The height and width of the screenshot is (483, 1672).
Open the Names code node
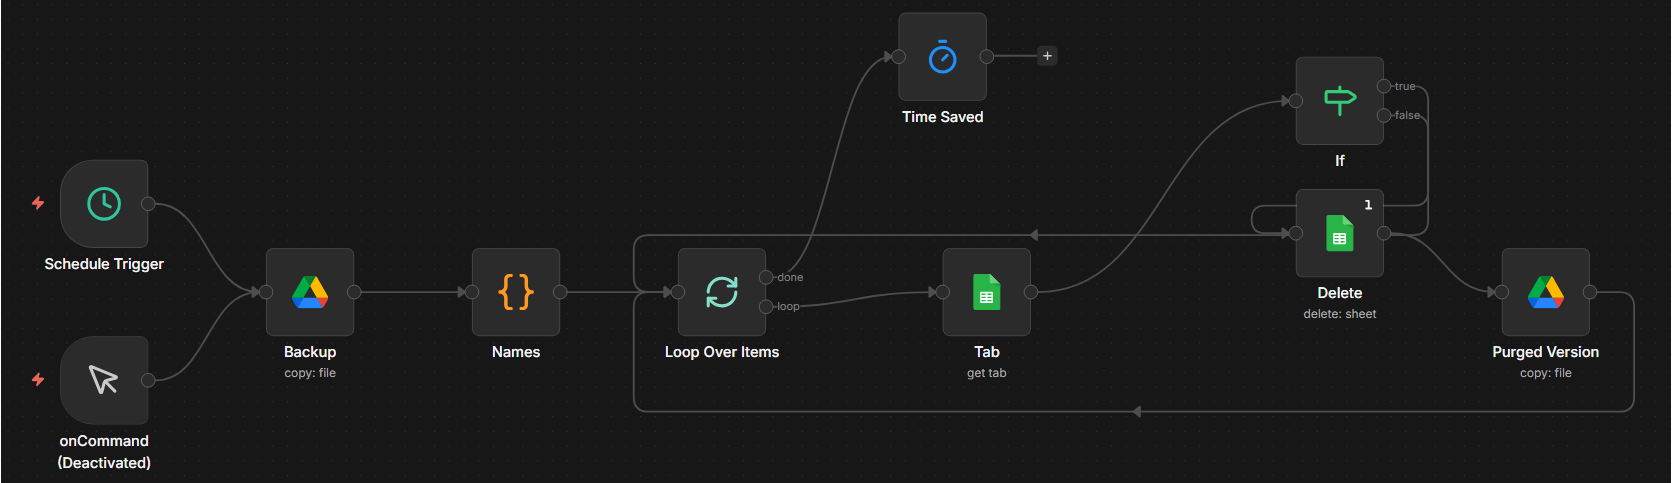516,292
